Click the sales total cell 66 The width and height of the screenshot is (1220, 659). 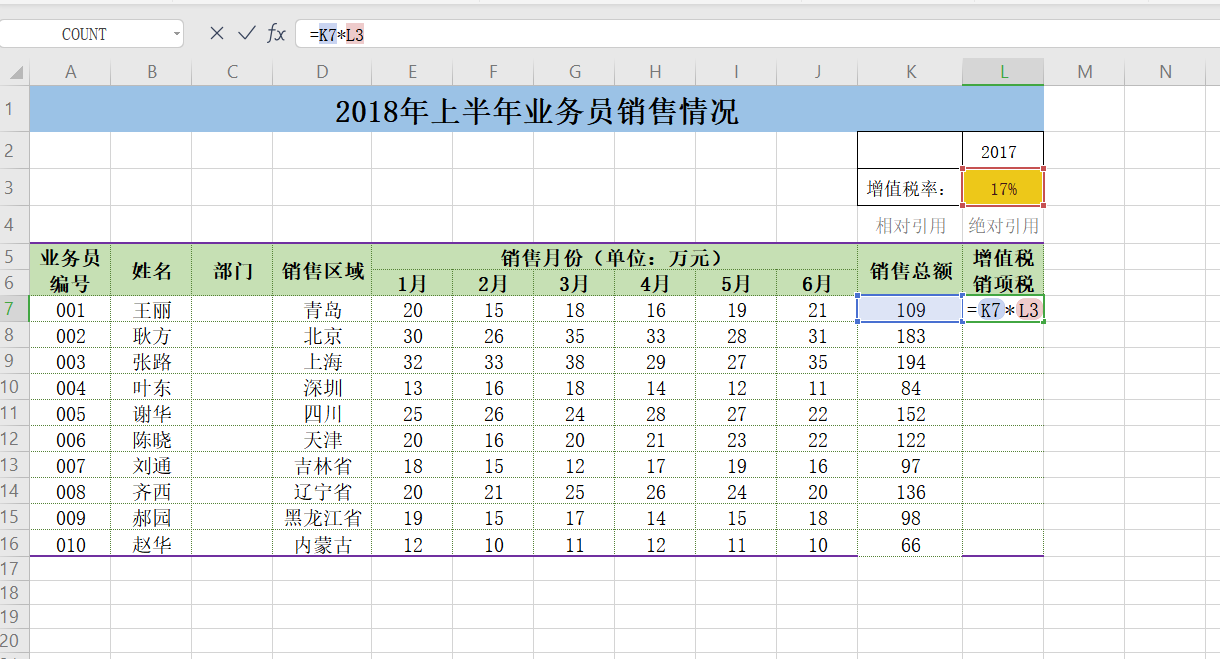pyautogui.click(x=910, y=544)
